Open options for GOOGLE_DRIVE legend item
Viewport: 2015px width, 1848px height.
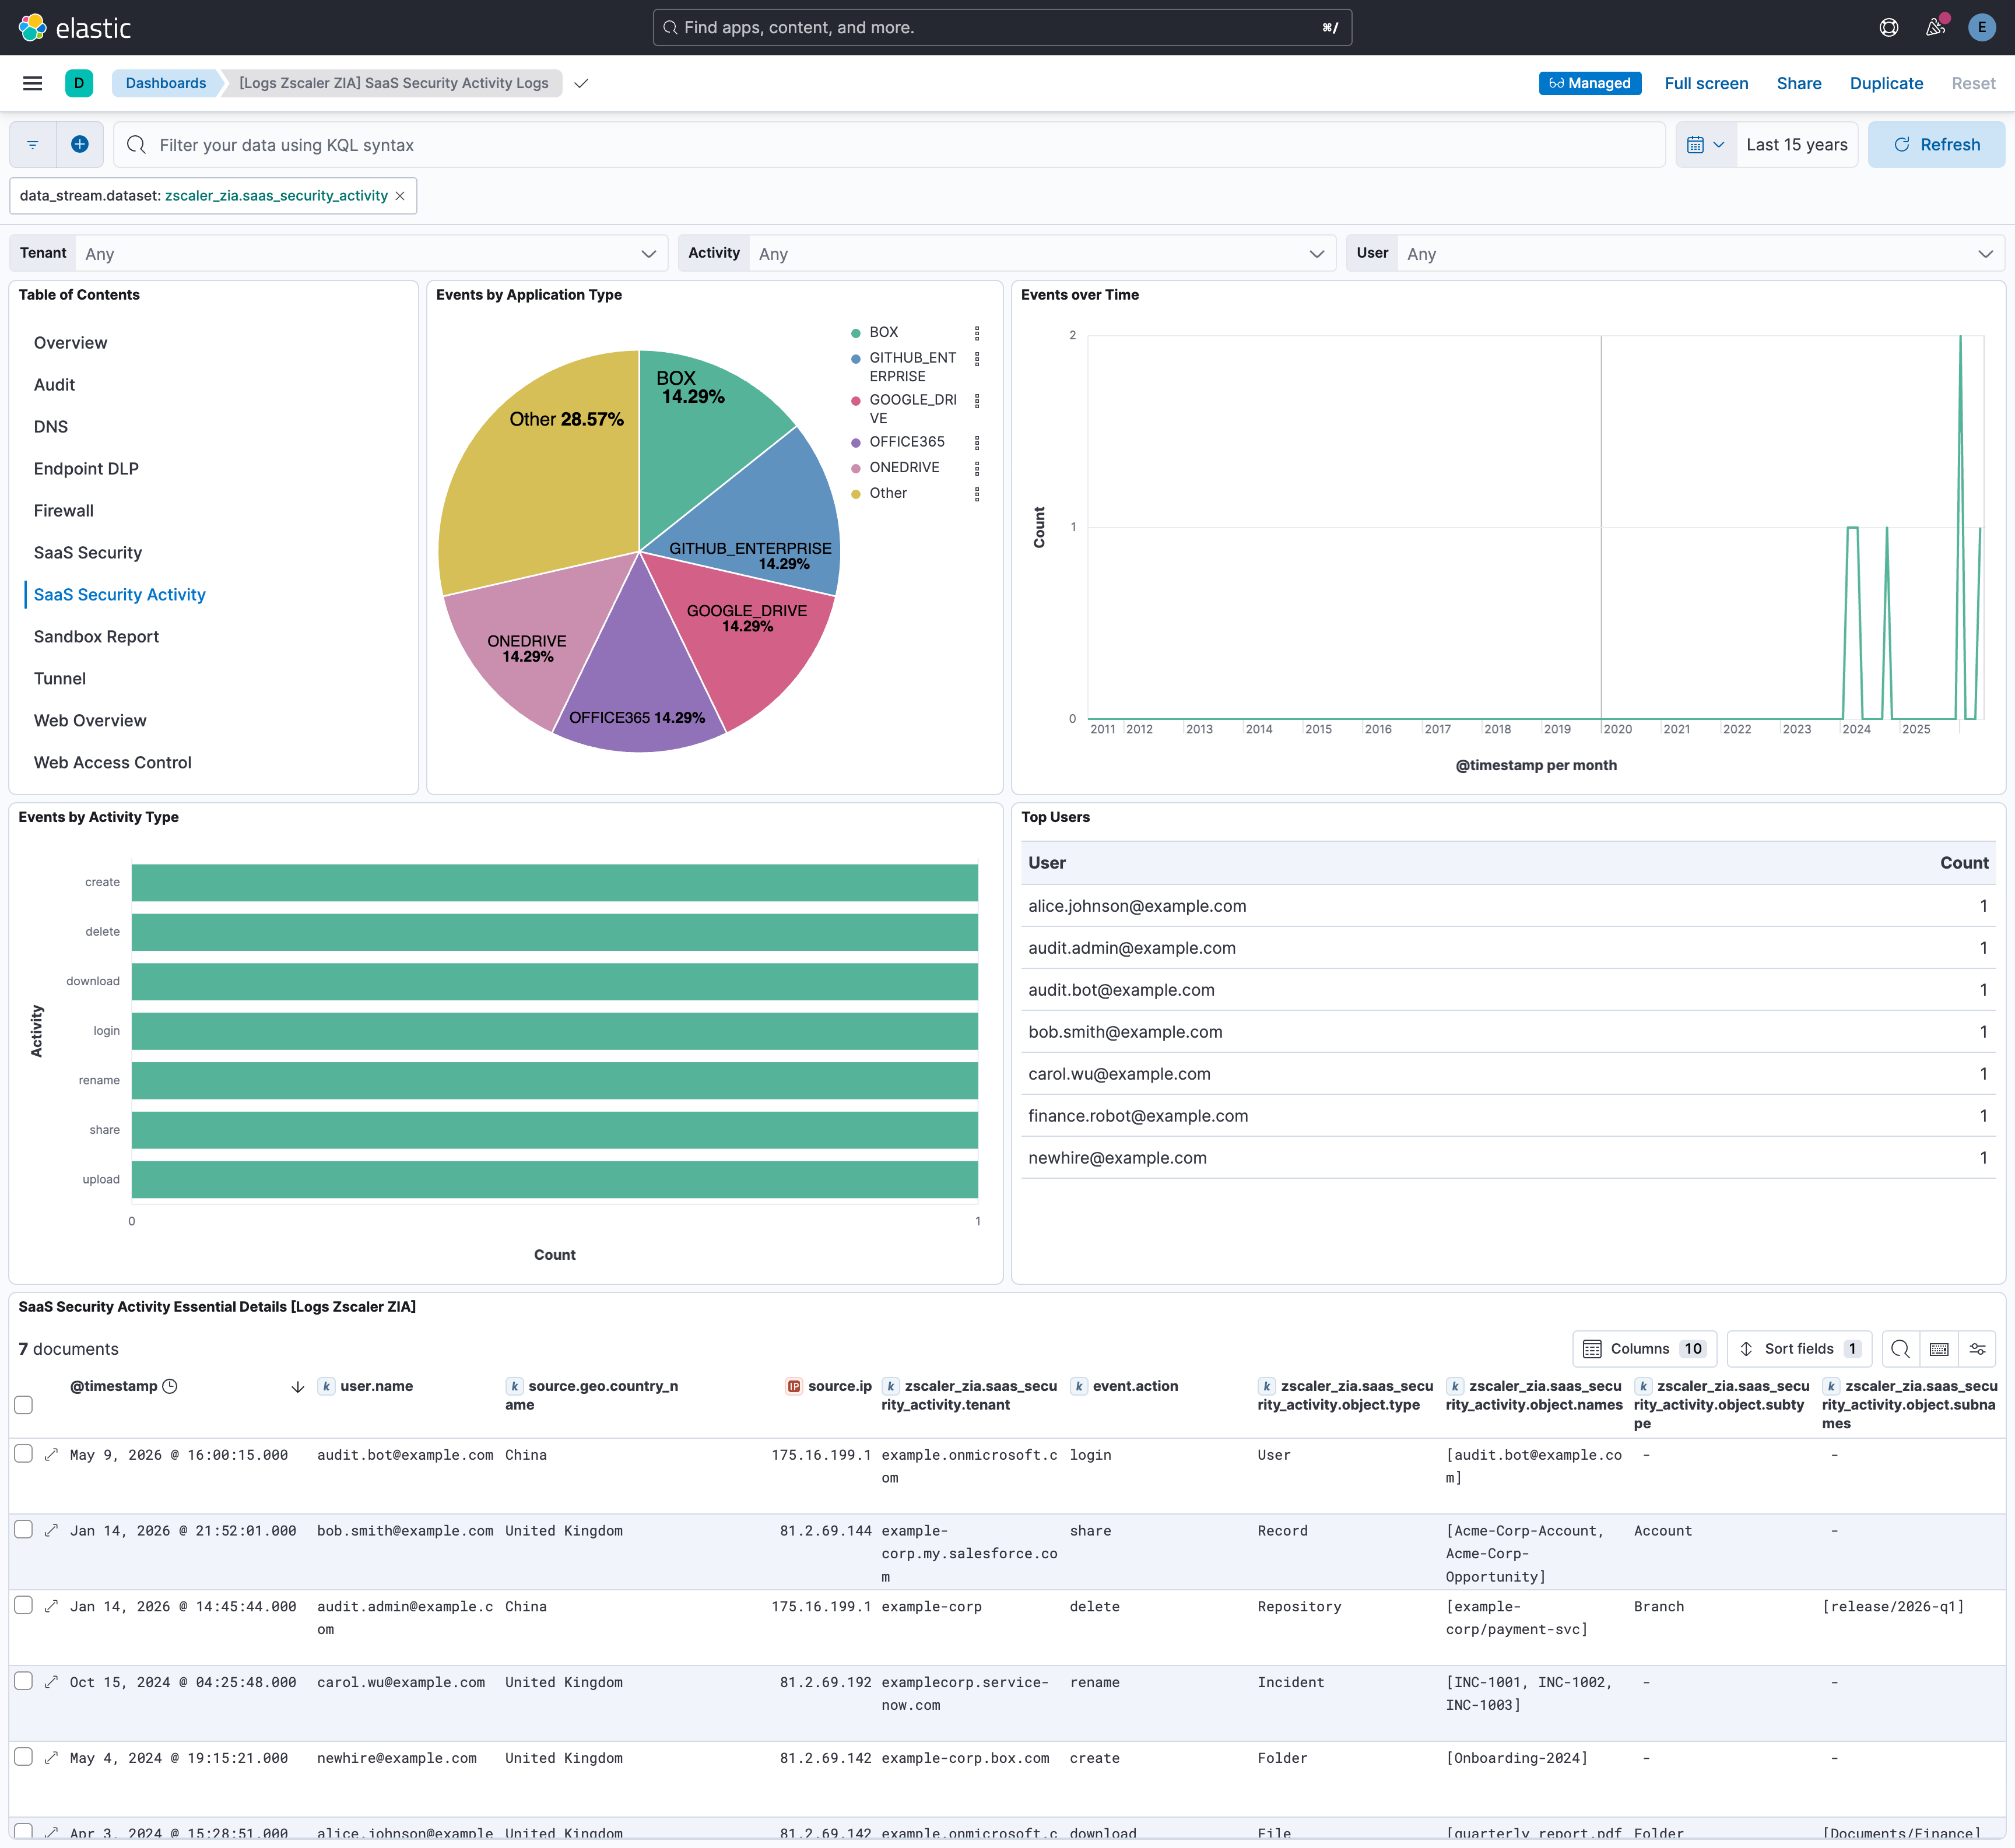(977, 400)
